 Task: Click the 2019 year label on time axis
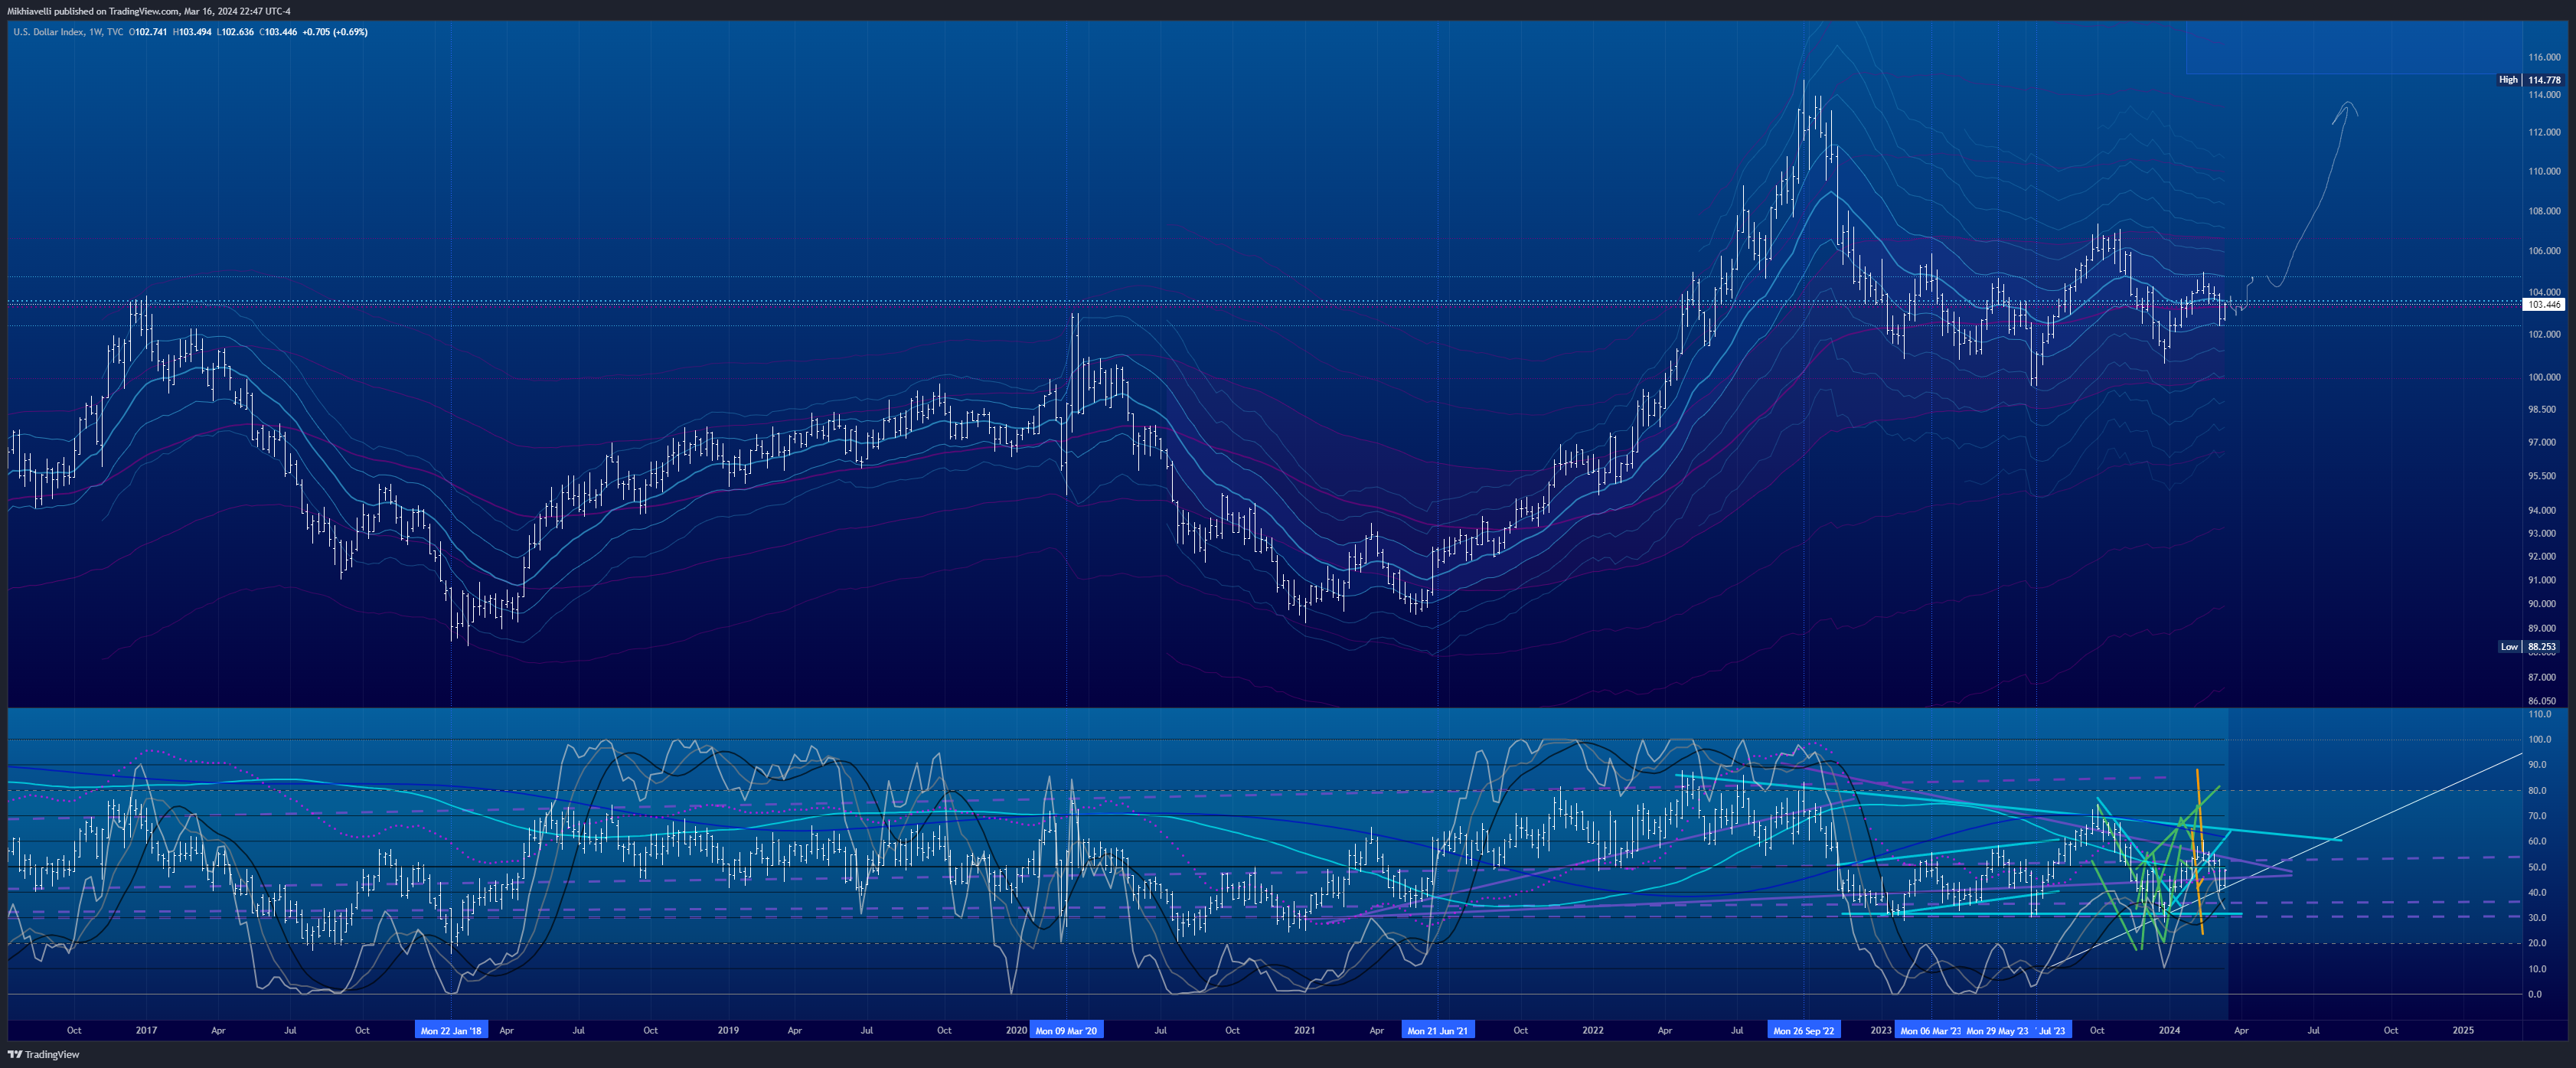(728, 1030)
